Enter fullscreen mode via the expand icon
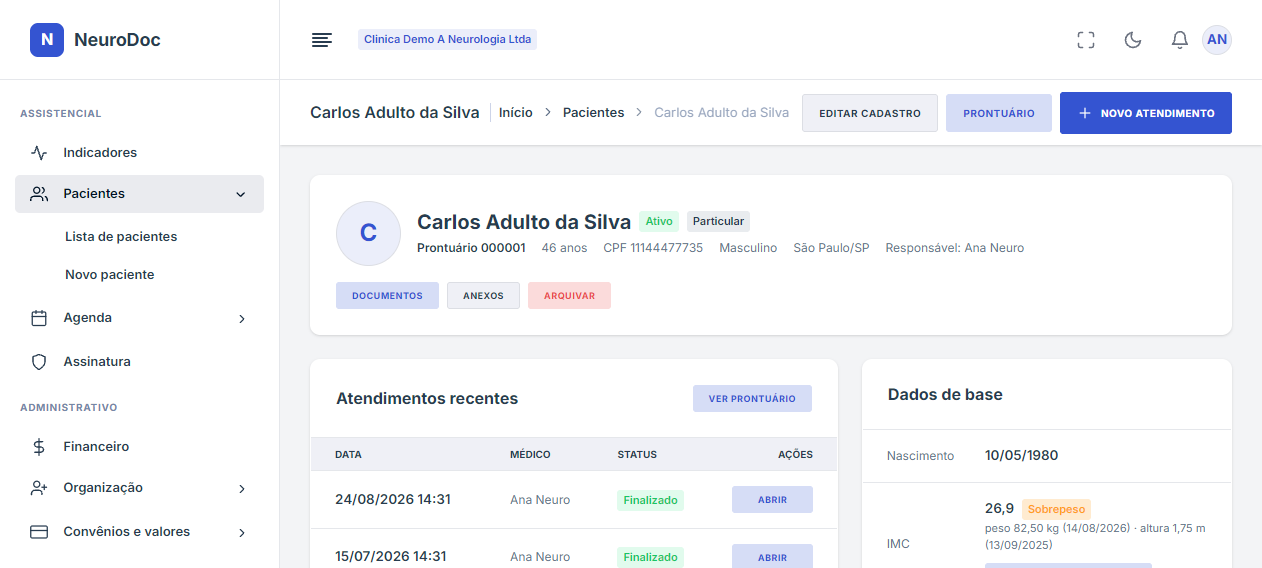 tap(1086, 40)
